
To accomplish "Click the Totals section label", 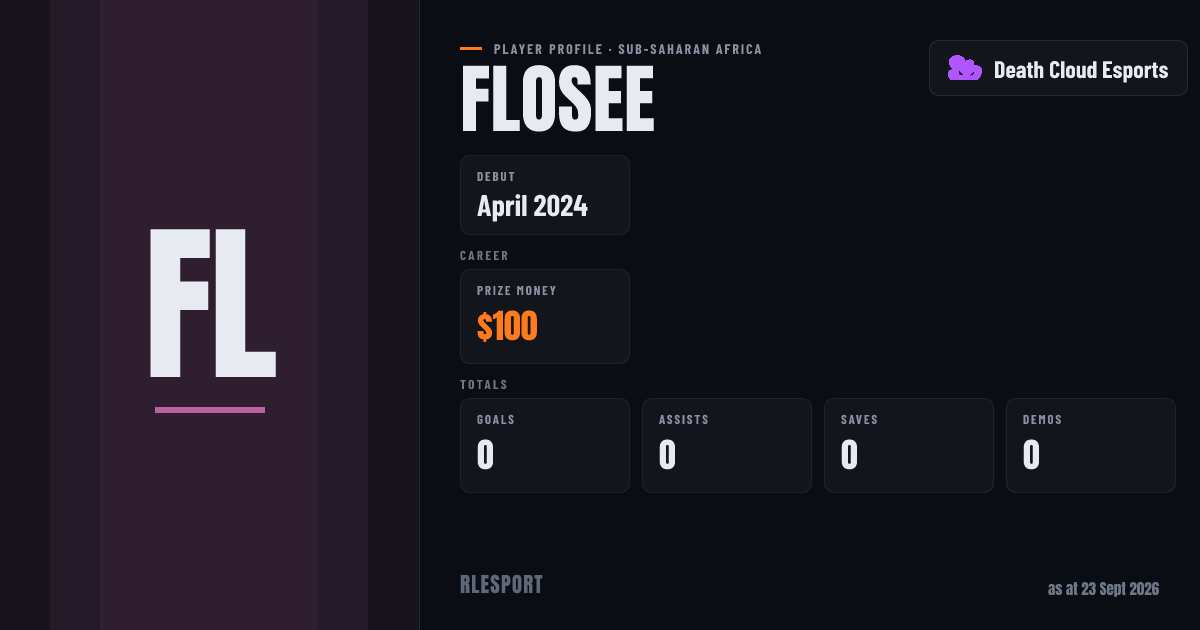I will [x=484, y=385].
